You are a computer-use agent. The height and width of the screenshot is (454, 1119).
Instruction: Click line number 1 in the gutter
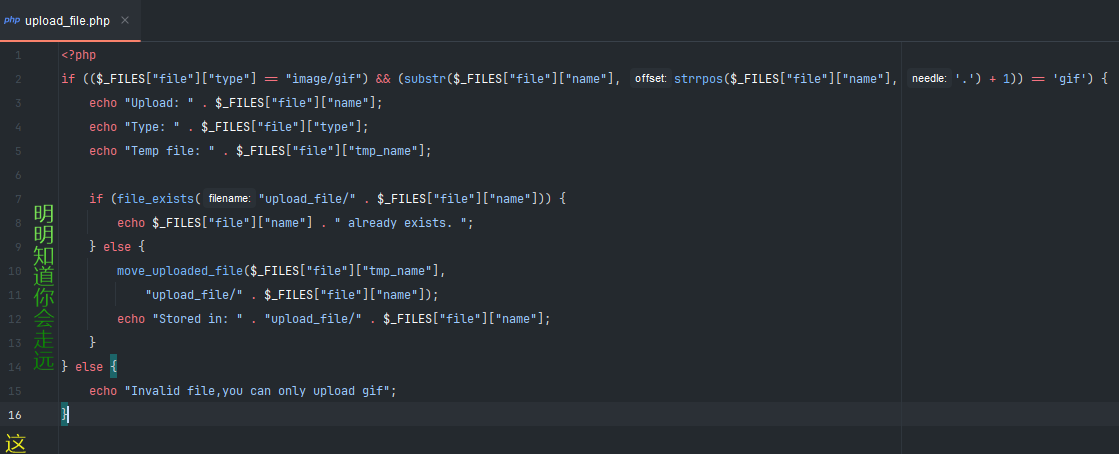coord(18,54)
